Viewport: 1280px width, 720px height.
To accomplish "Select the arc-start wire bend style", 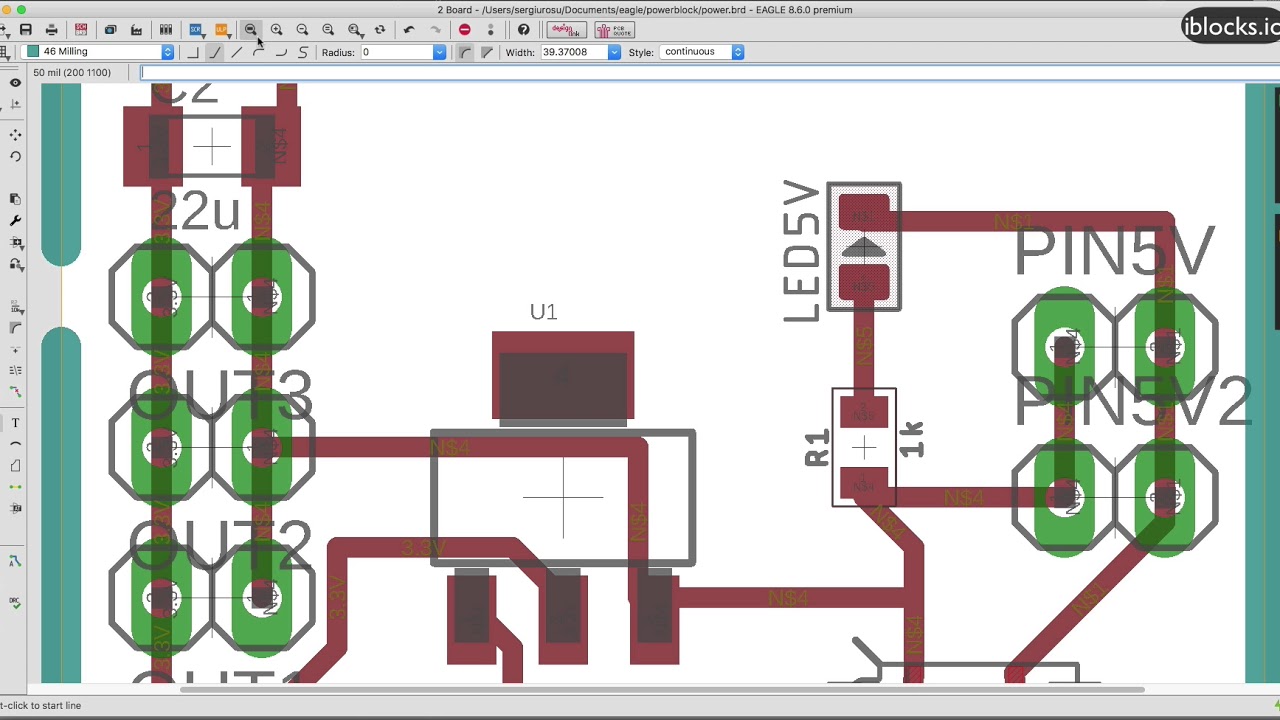I will point(258,52).
